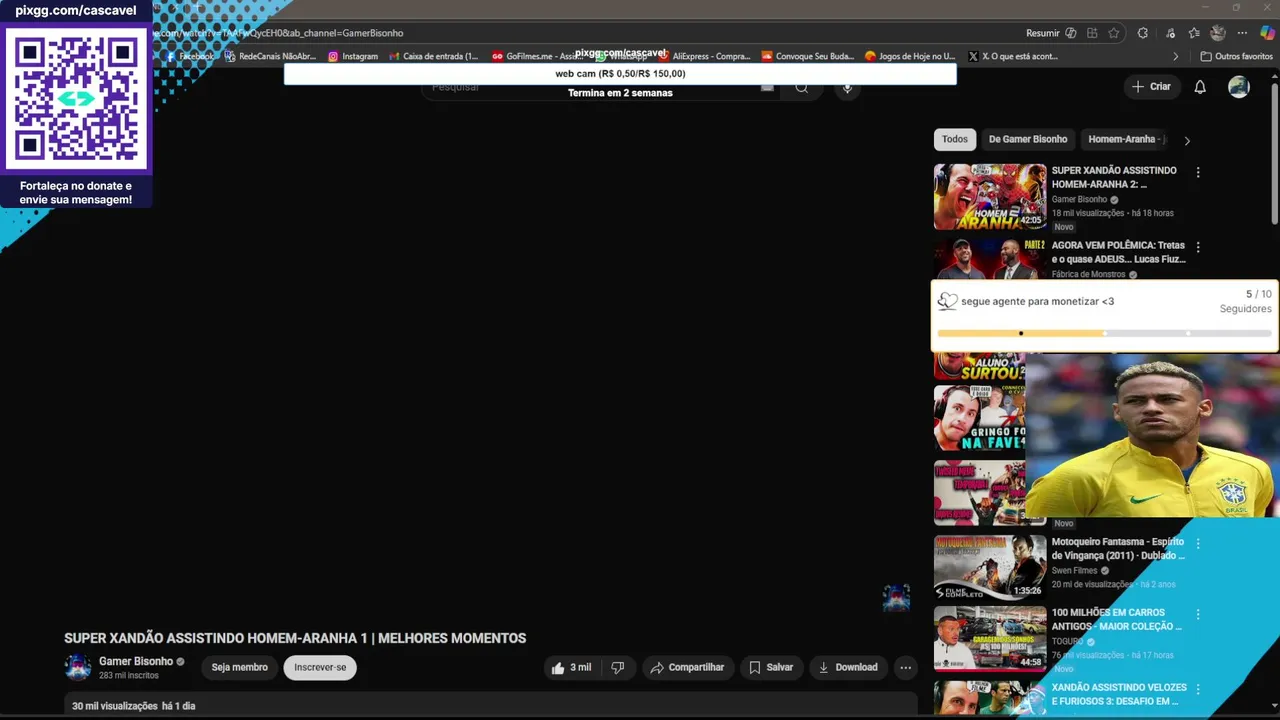Expand favorites bar overflow chevron
Viewport: 1280px width, 720px height.
(1176, 56)
